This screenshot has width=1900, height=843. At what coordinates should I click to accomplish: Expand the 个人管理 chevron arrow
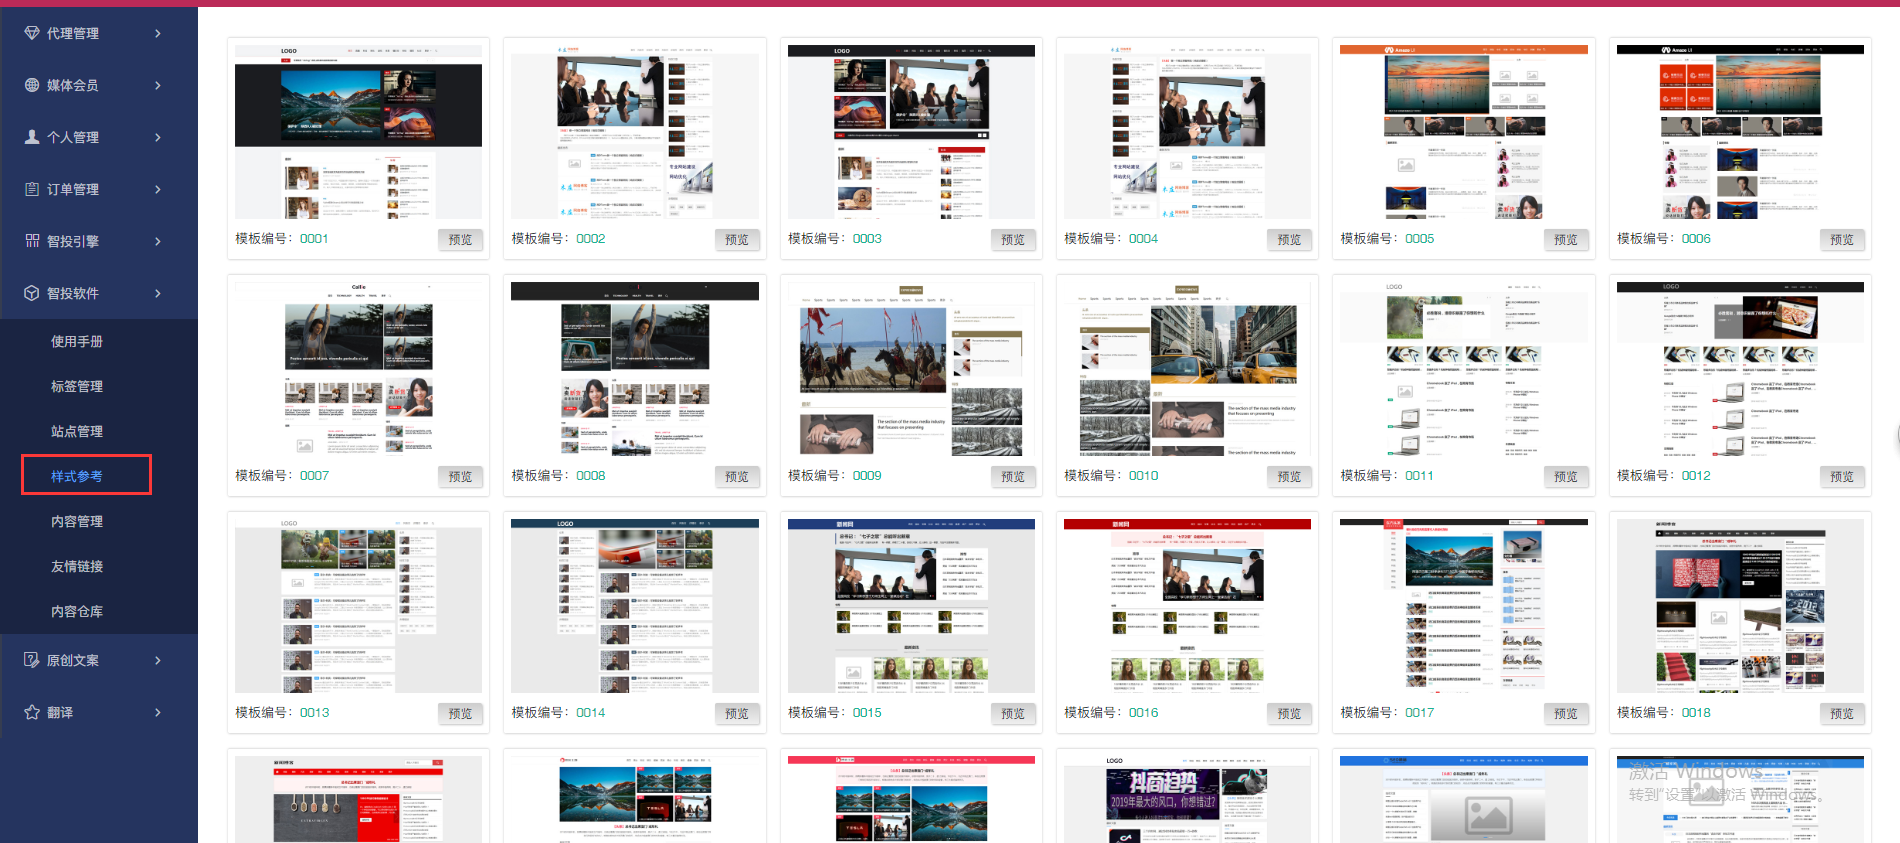(158, 137)
